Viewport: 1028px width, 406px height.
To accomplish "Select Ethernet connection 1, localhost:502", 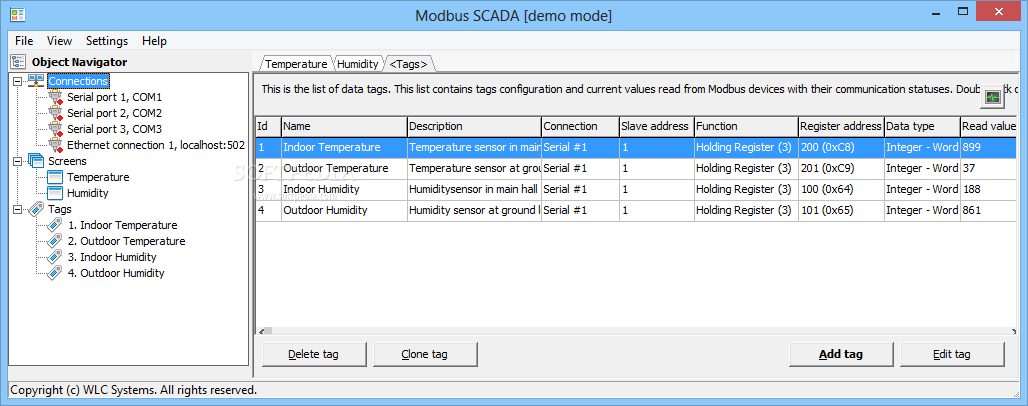I will point(156,144).
